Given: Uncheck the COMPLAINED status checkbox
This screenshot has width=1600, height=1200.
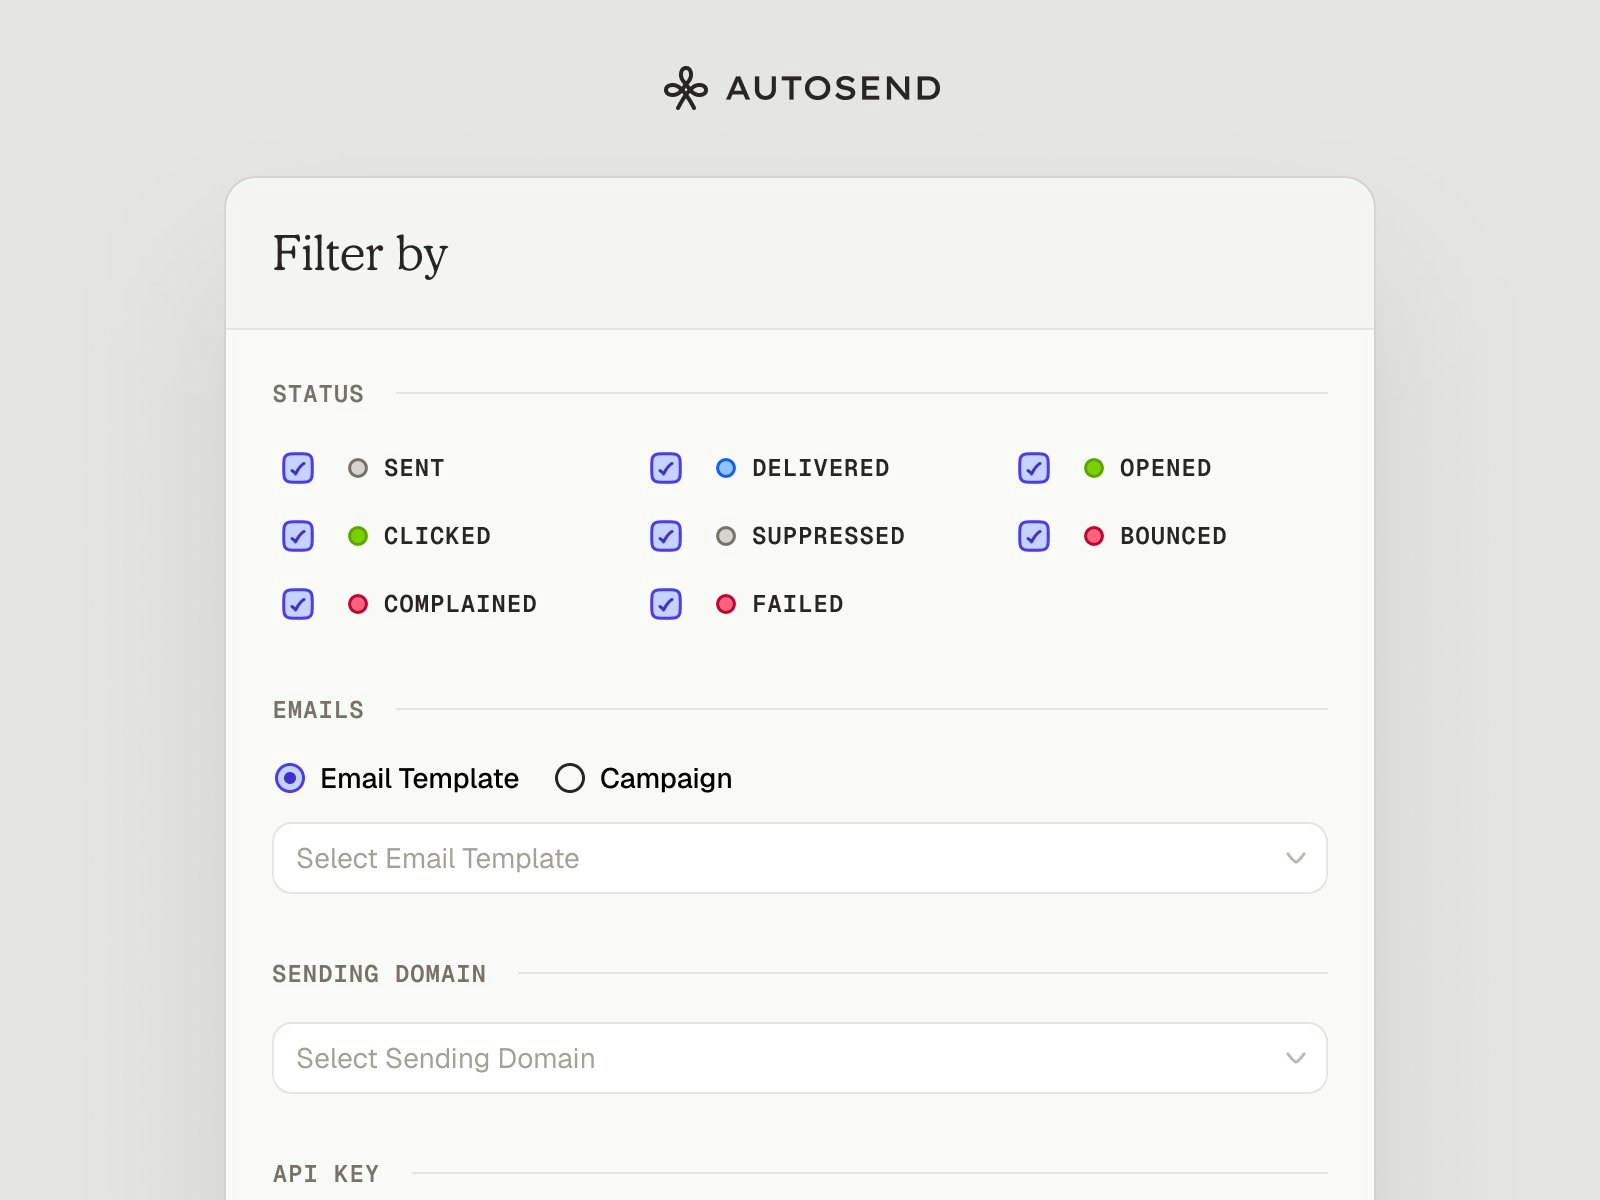Looking at the screenshot, I should (297, 604).
